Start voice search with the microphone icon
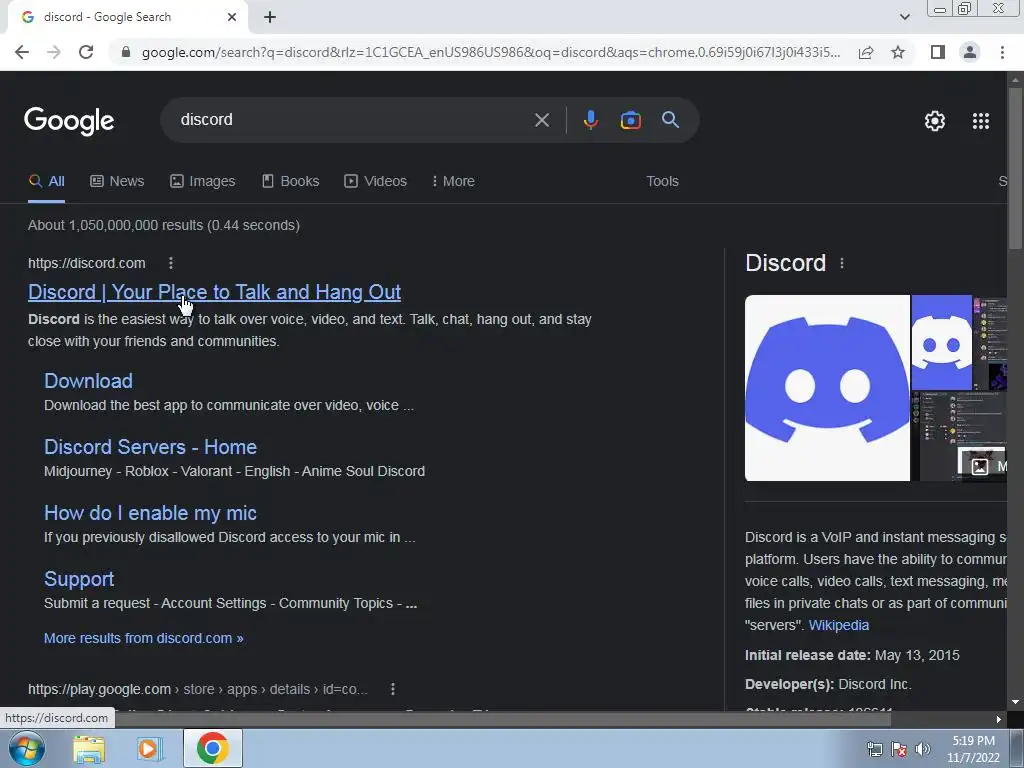The image size is (1024, 768). 590,120
